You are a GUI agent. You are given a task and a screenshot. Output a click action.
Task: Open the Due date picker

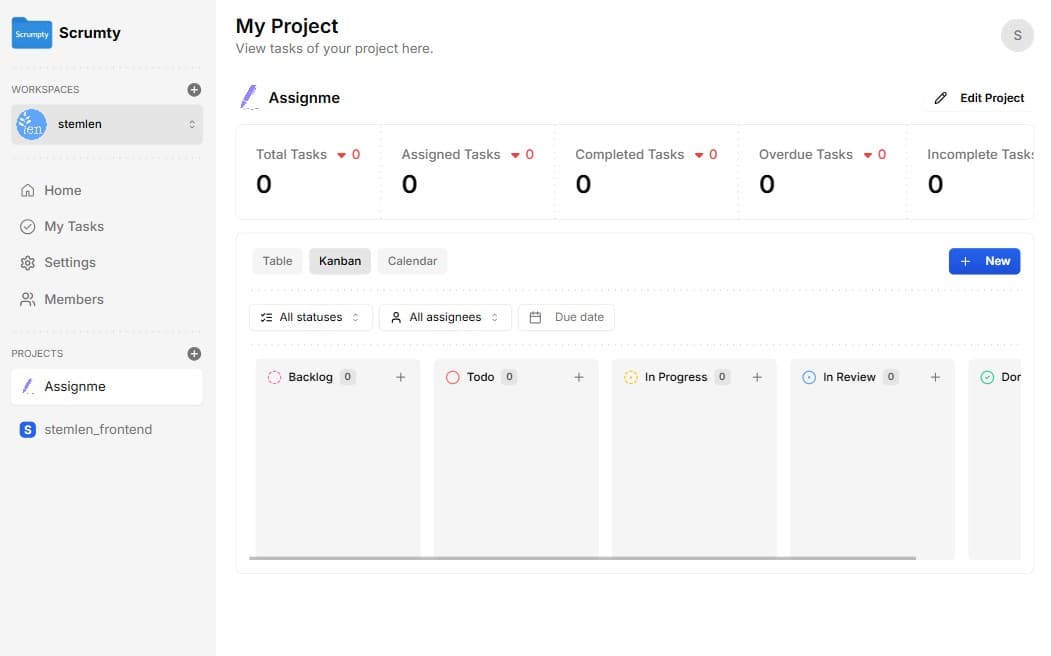pyautogui.click(x=567, y=317)
